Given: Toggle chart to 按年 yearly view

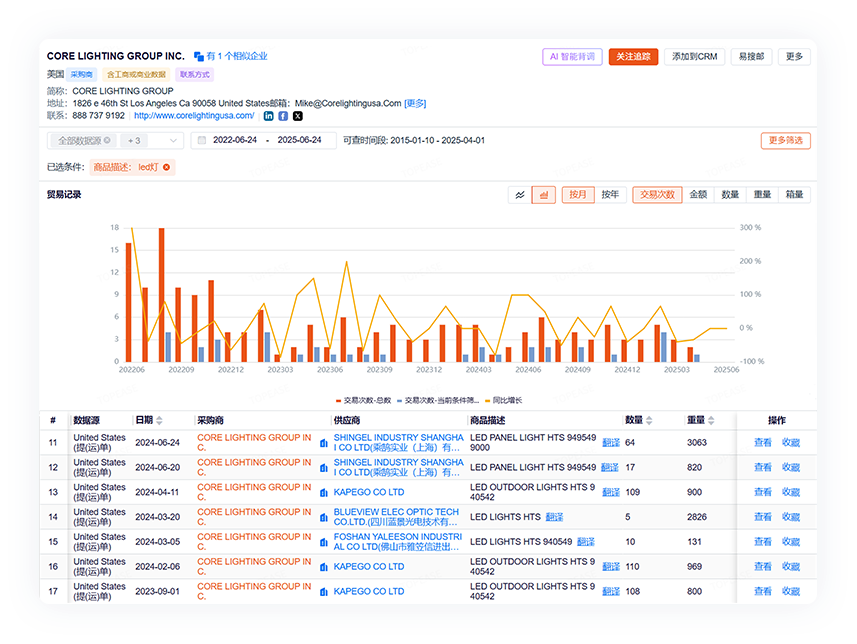Looking at the screenshot, I should (610, 195).
